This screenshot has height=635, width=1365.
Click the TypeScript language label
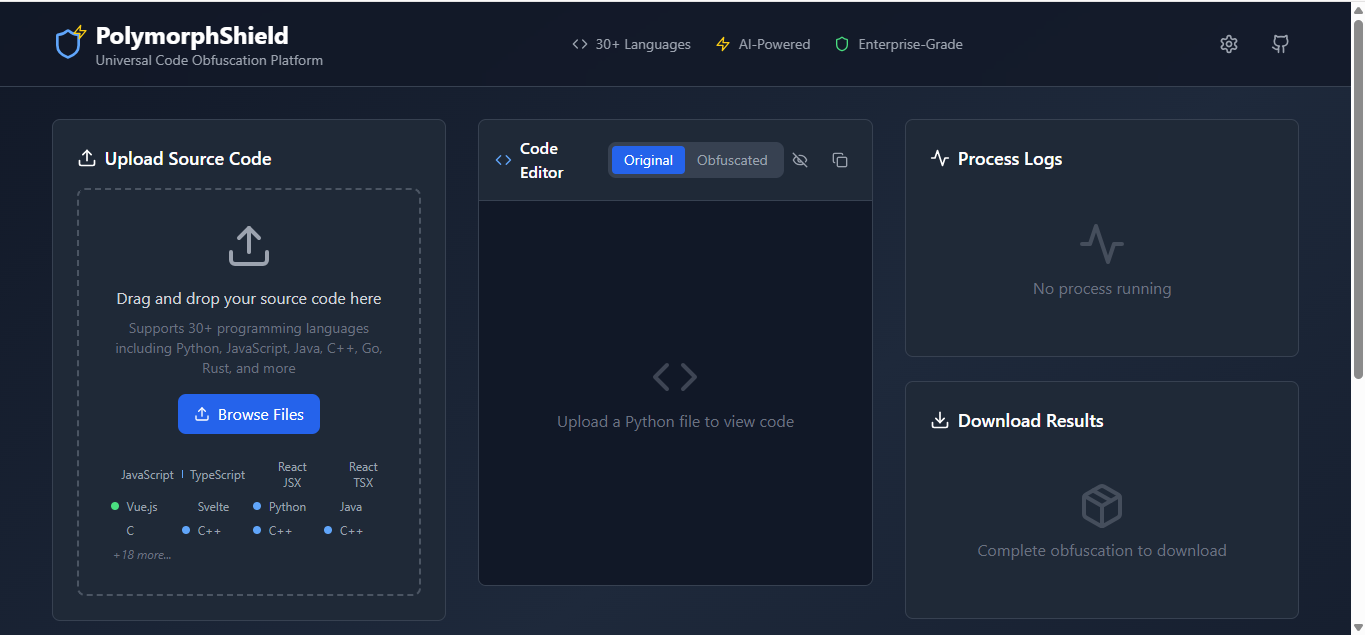[x=217, y=475]
